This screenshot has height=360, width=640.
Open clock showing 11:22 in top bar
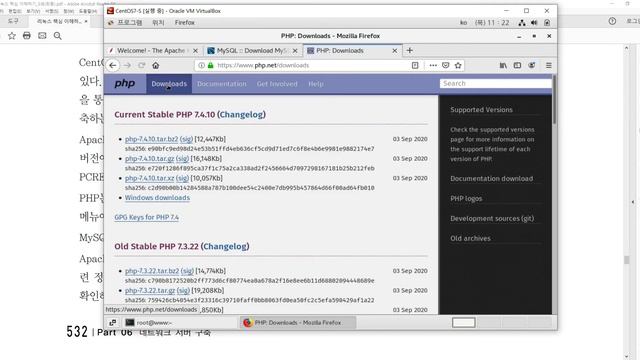click(492, 23)
